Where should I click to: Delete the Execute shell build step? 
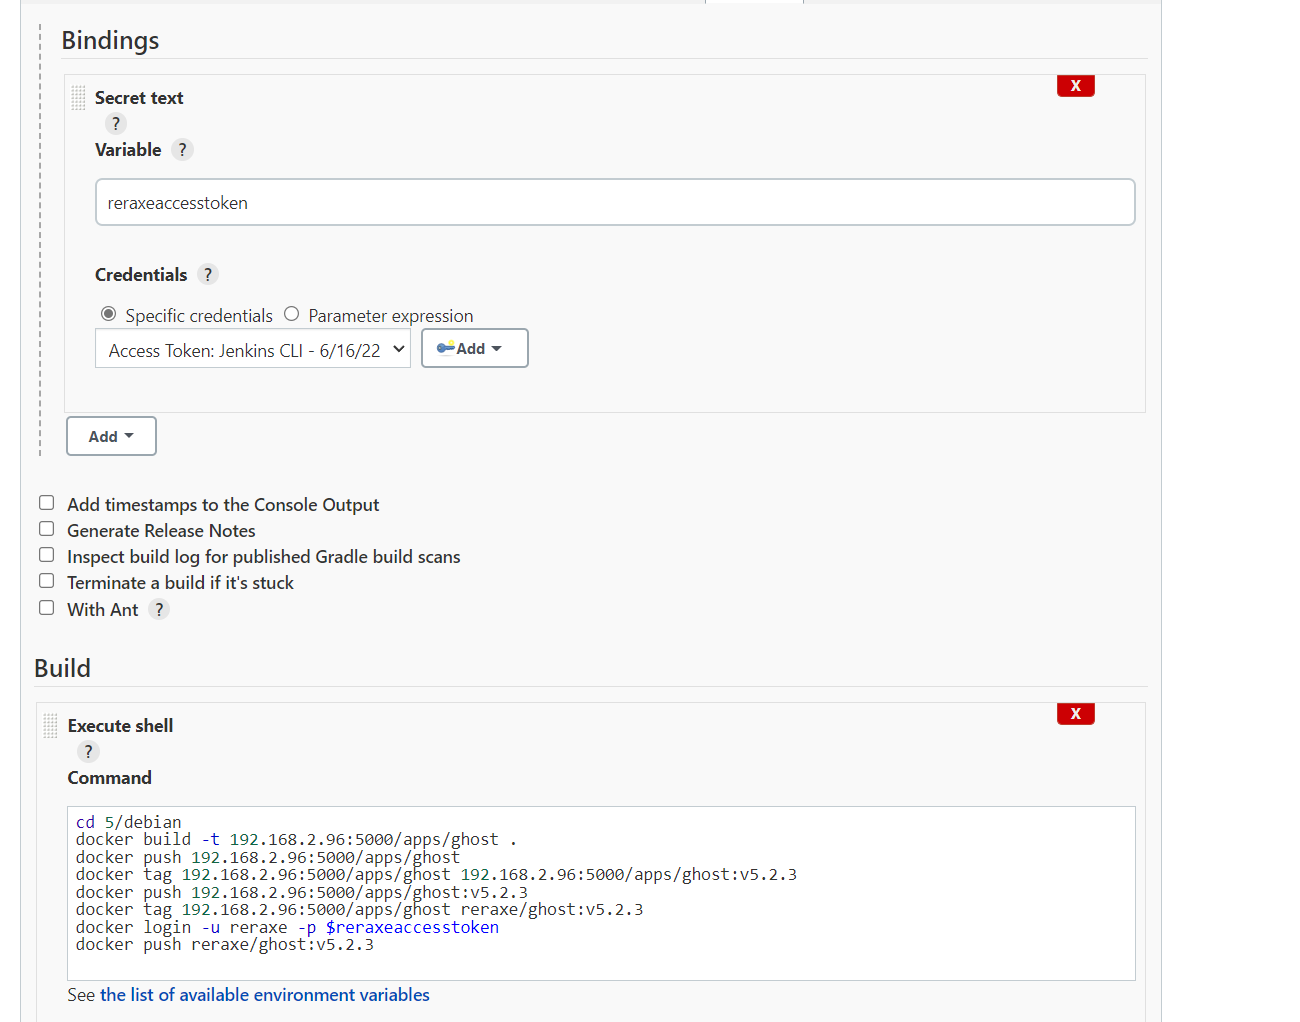click(x=1075, y=714)
